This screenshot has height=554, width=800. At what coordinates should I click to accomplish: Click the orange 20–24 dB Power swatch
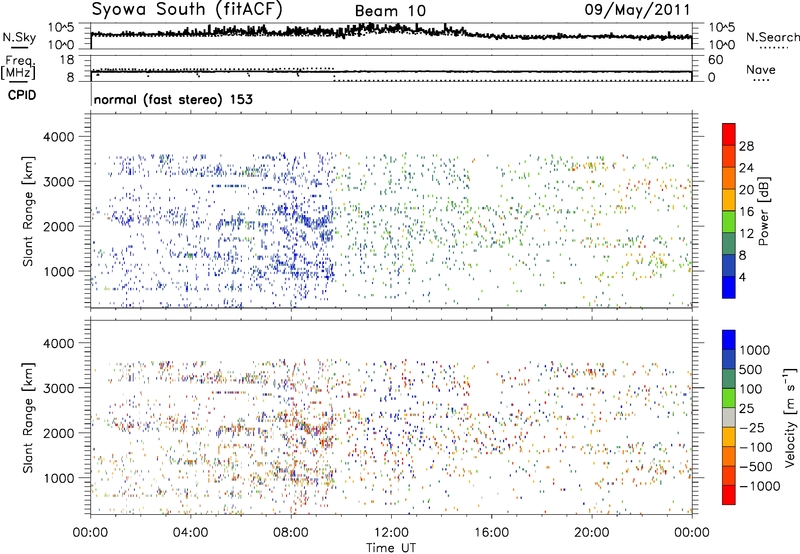click(729, 178)
